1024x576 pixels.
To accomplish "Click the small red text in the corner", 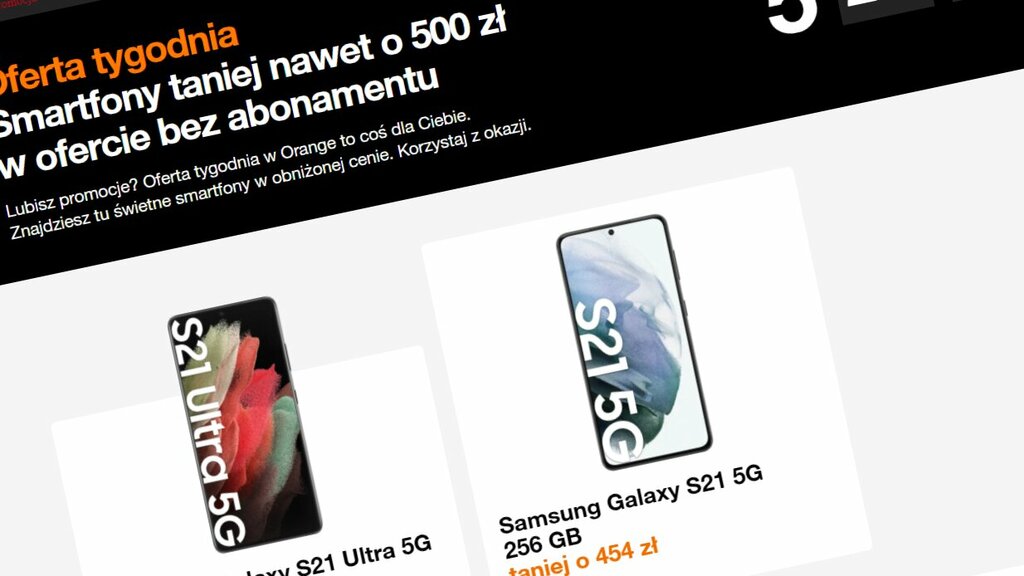I will (x=20, y=3).
